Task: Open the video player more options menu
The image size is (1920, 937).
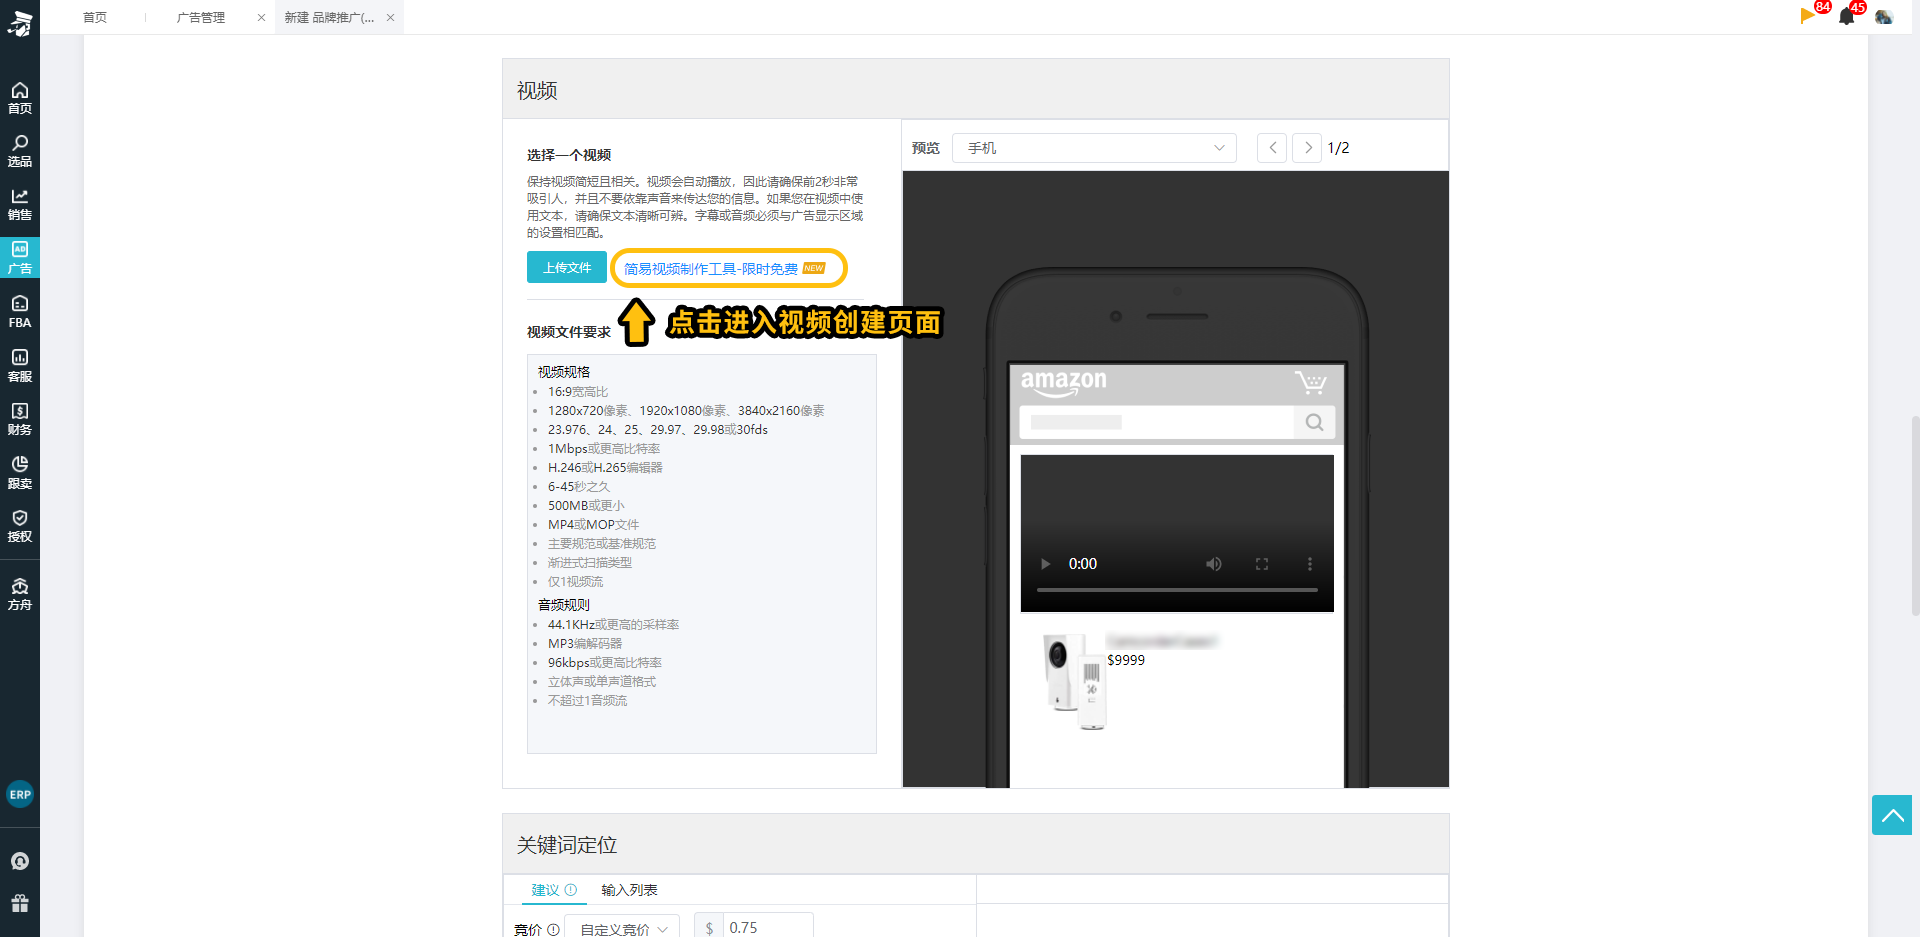Action: [1310, 564]
